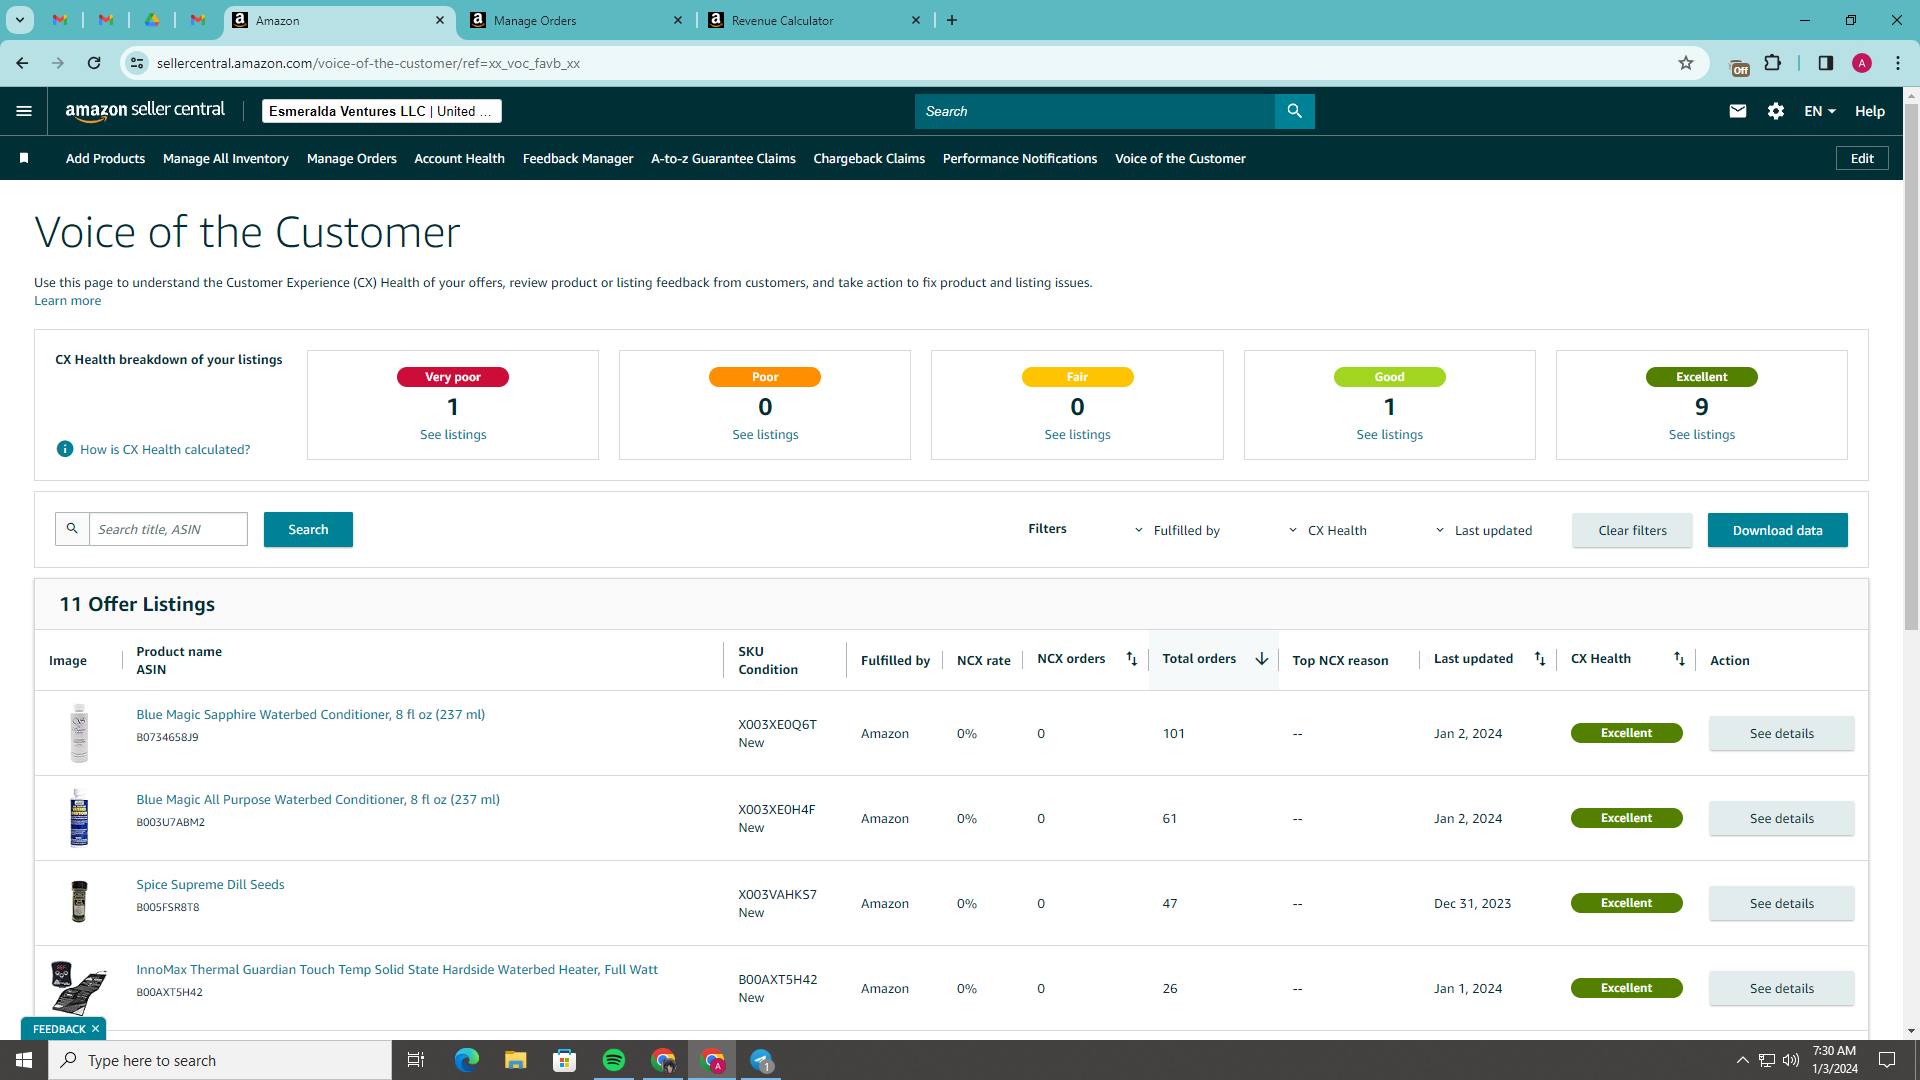The width and height of the screenshot is (1920, 1080).
Task: Click the Download data button
Action: [1777, 530]
